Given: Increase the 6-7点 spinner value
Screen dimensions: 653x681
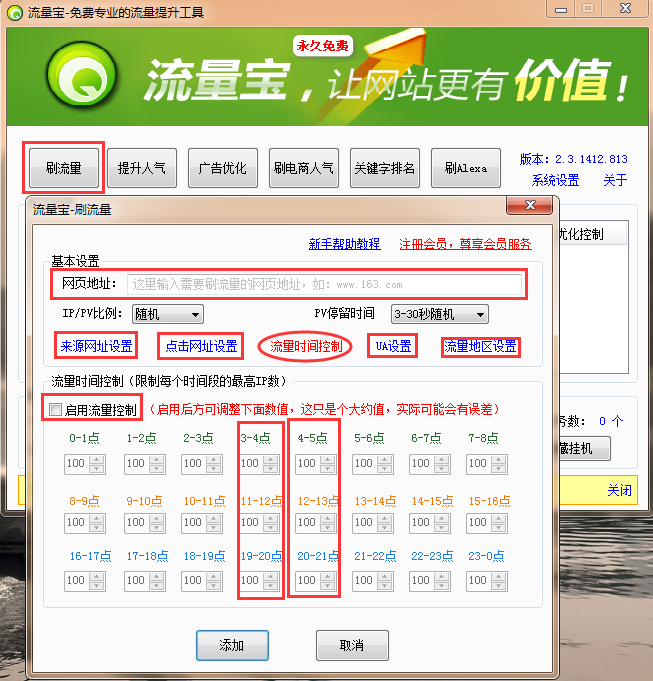Looking at the screenshot, I should point(442,460).
